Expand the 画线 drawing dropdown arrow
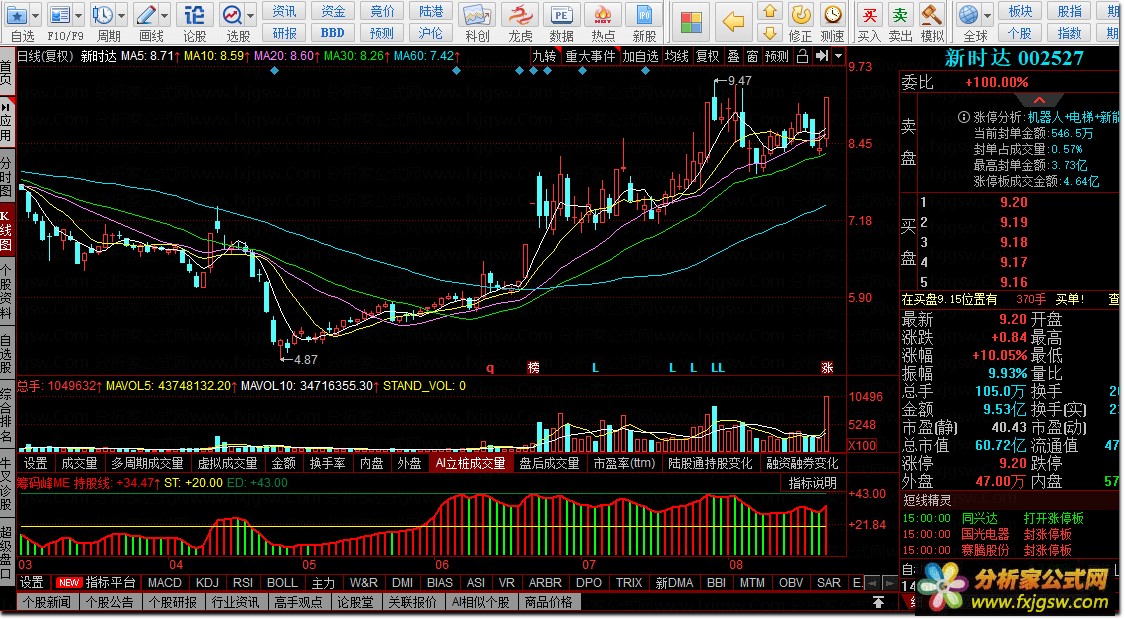Viewport: 1125px width, 619px height. pyautogui.click(x=165, y=14)
